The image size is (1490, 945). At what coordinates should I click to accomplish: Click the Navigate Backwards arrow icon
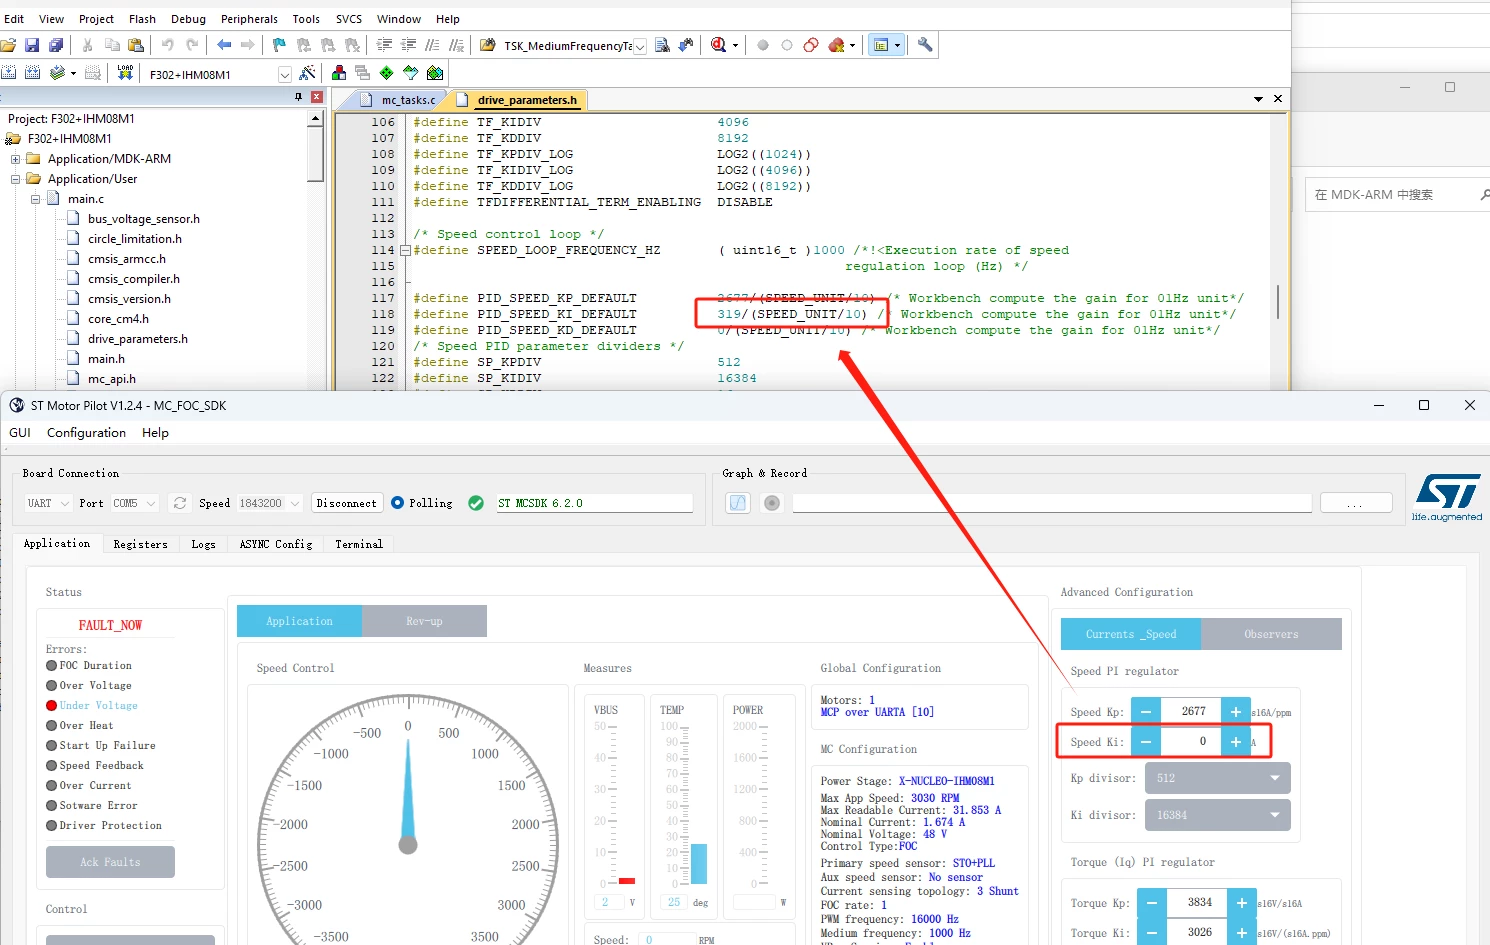coord(224,45)
